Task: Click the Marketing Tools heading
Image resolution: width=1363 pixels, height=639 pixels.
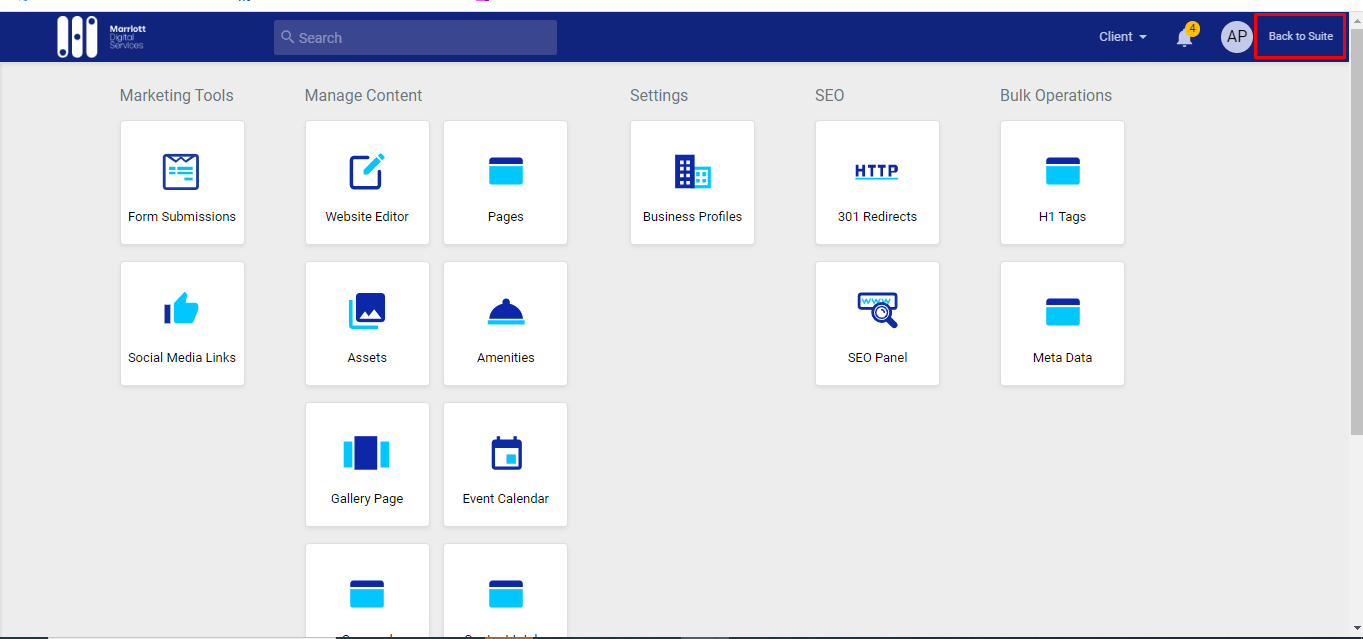Action: 176,95
